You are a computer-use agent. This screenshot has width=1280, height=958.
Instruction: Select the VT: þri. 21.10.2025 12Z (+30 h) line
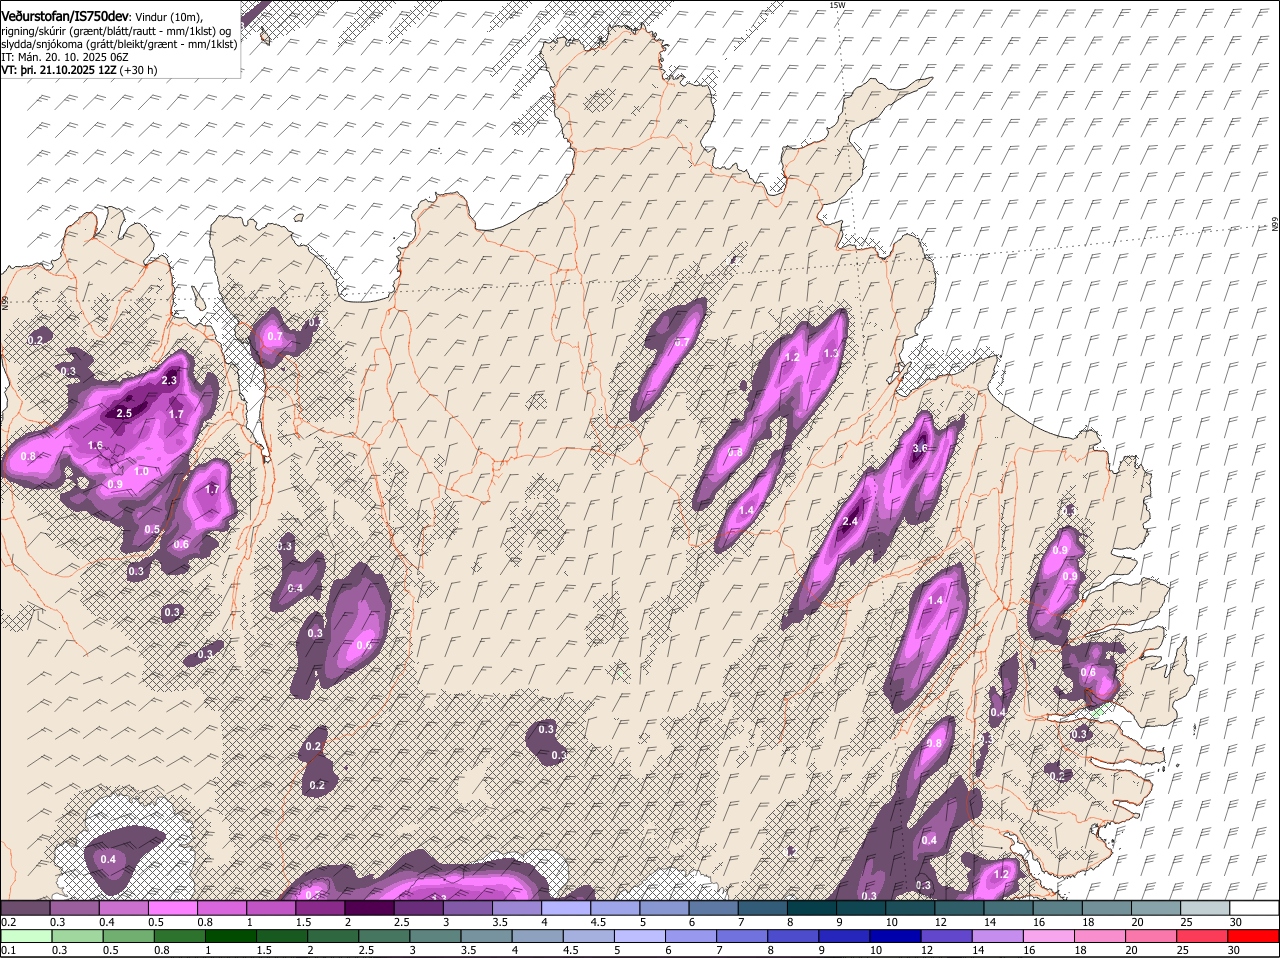(79, 70)
